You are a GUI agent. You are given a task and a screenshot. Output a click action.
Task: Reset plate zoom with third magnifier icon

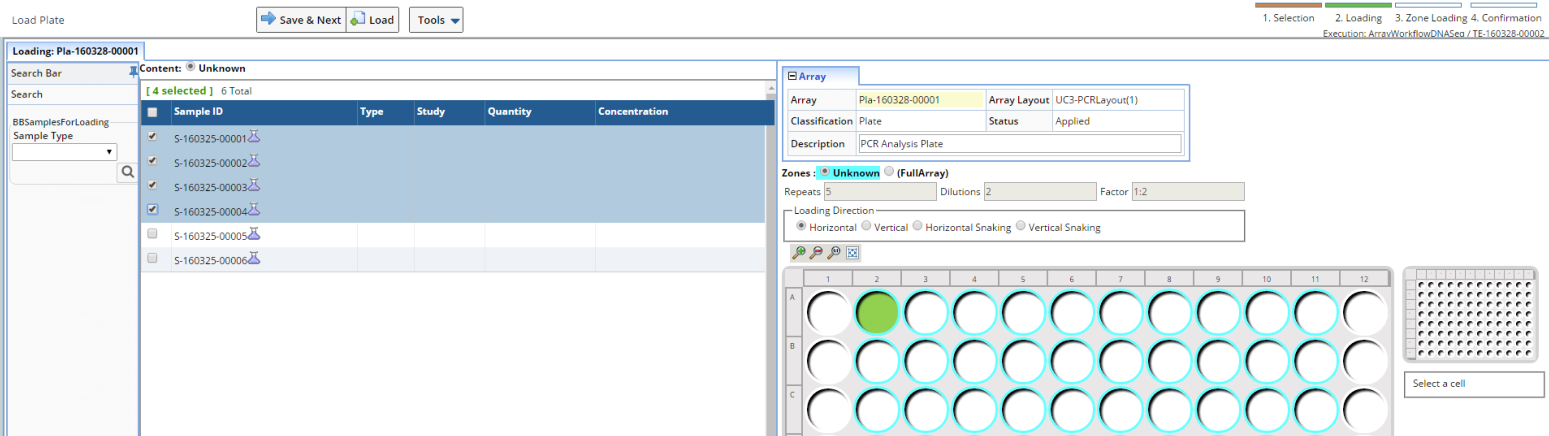click(834, 253)
